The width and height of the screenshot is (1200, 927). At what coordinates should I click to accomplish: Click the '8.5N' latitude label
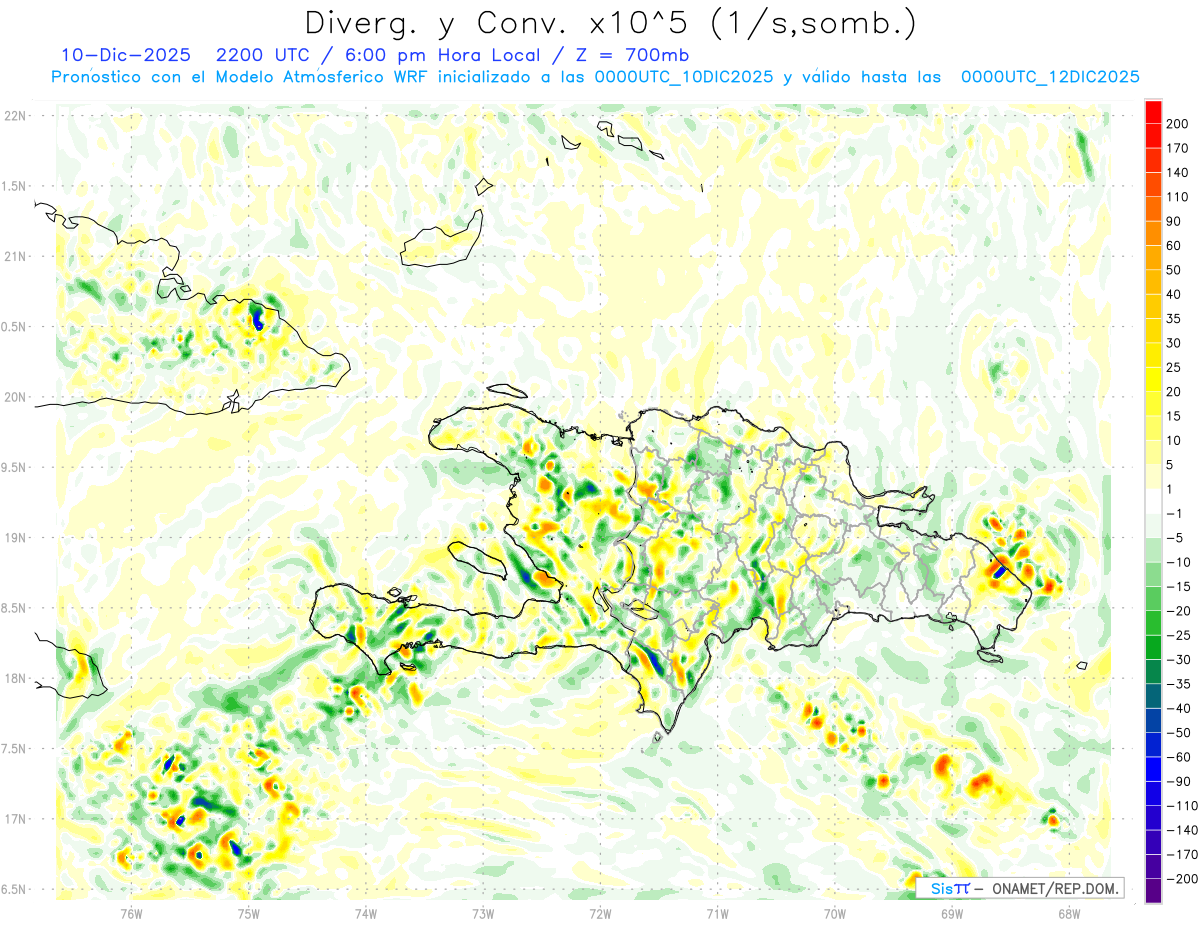click(14, 608)
